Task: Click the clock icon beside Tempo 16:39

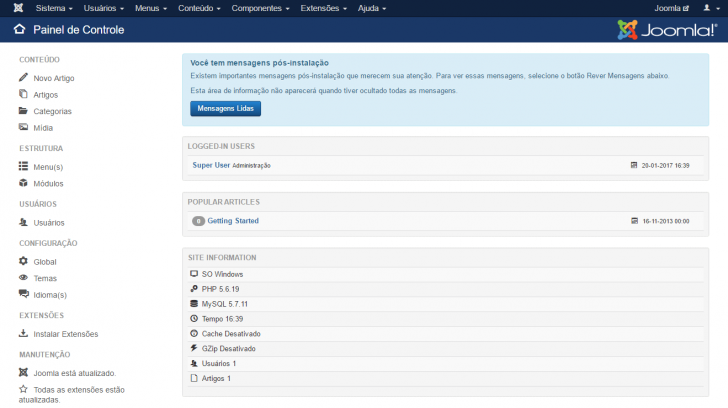Action: [194, 318]
